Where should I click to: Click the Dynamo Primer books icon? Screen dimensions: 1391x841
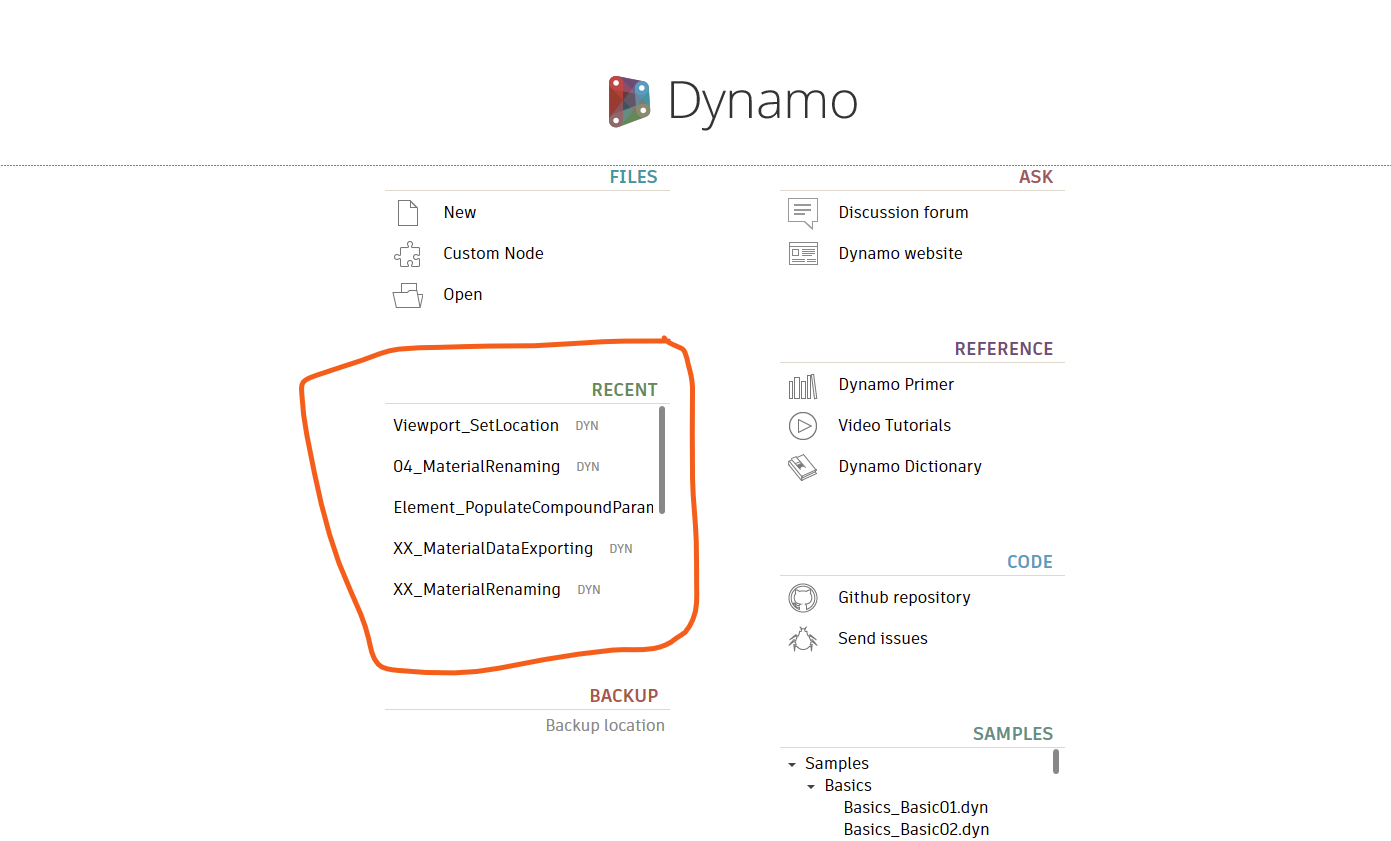point(803,385)
